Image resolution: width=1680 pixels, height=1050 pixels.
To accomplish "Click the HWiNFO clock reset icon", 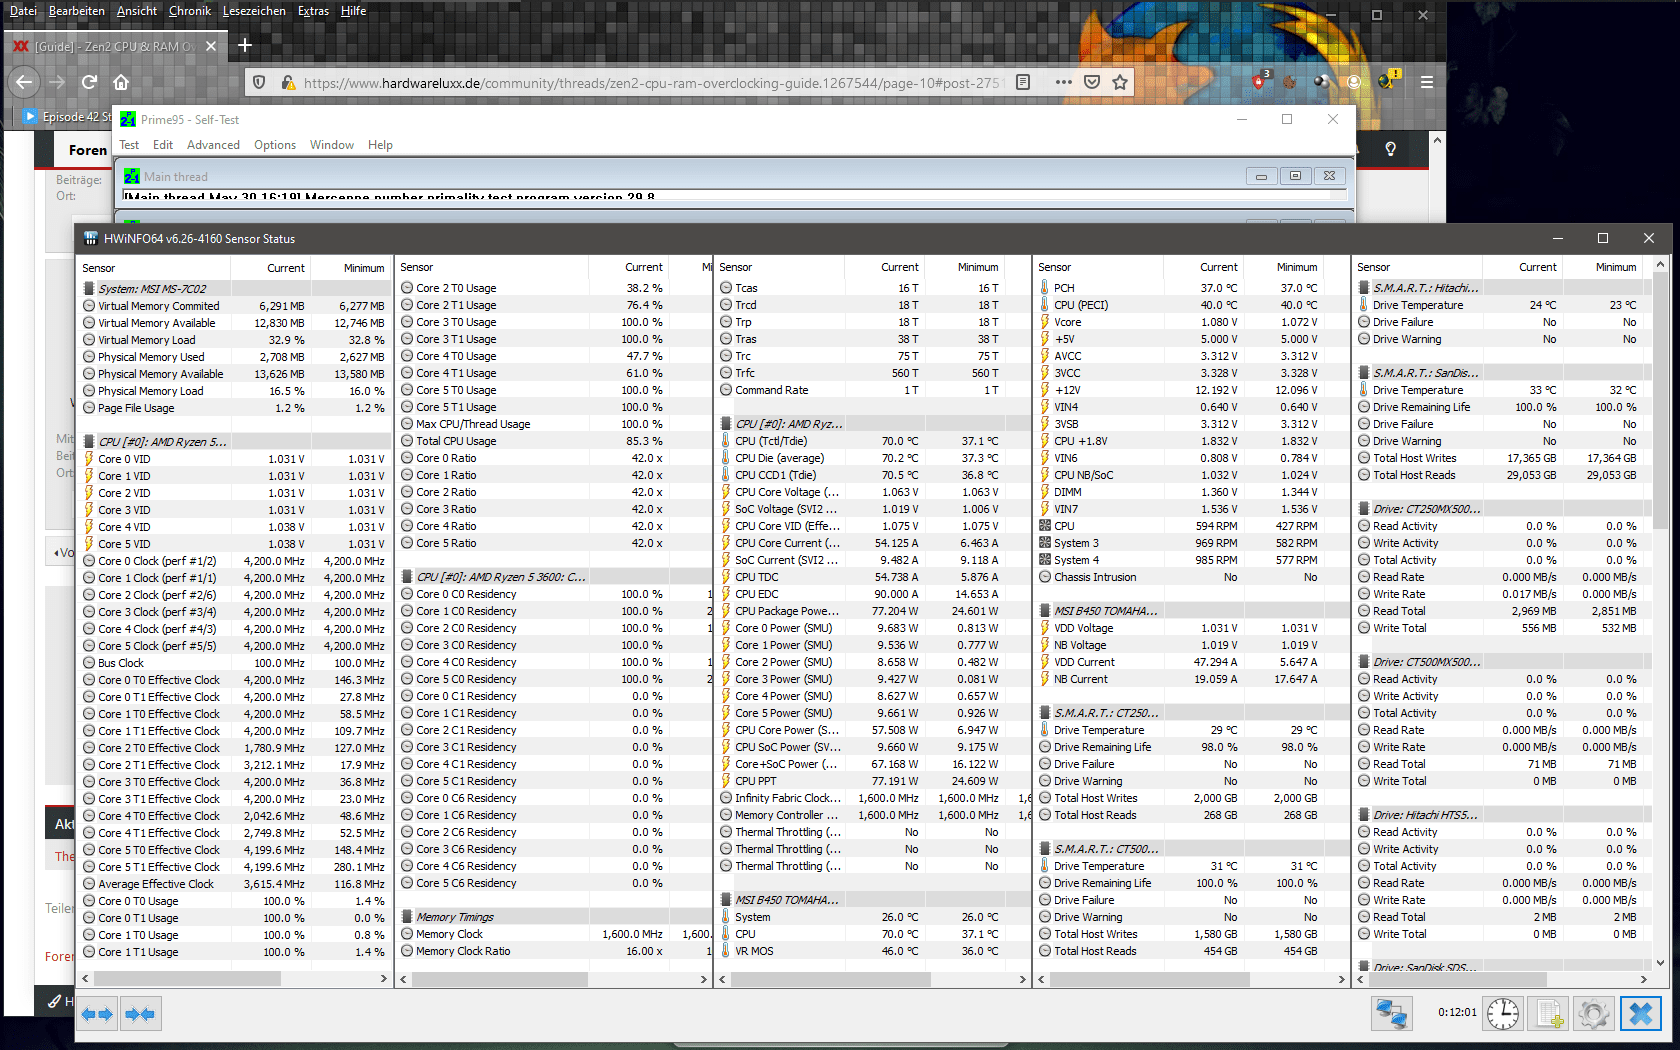I will click(x=1502, y=1013).
